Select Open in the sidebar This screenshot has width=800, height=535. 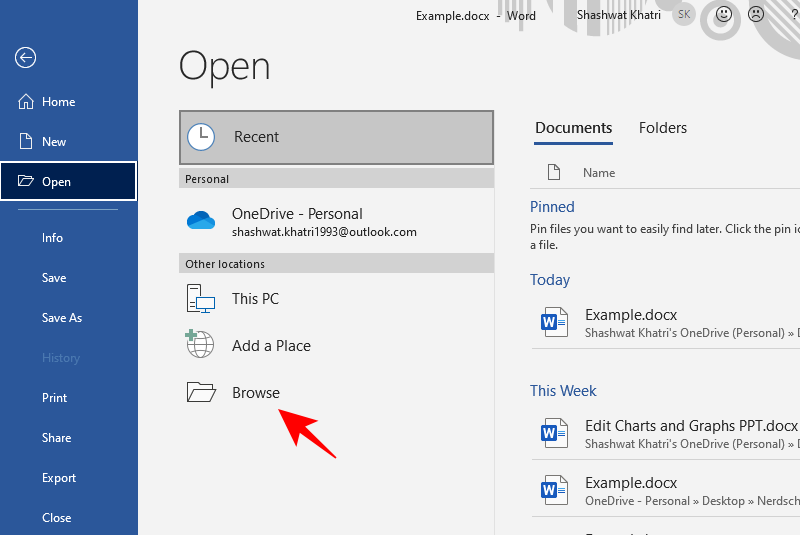(x=69, y=181)
